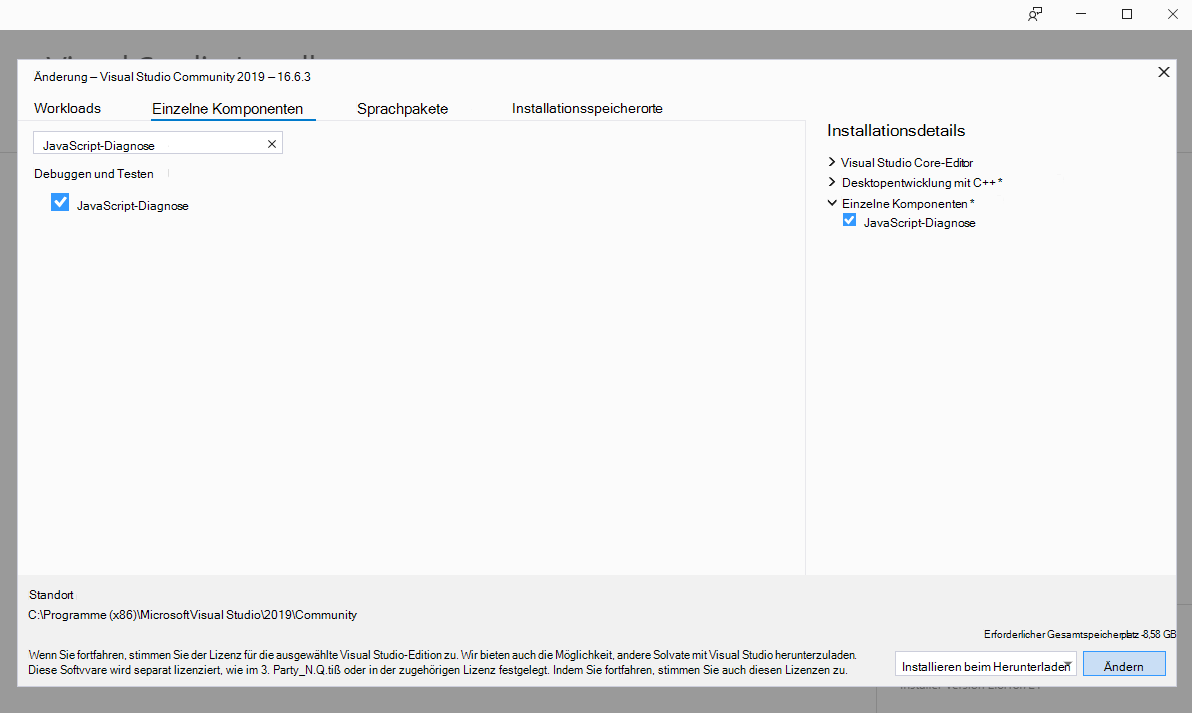Select the Einzelne Komponenten tab
Screen dimensions: 1192x713
[232, 108]
